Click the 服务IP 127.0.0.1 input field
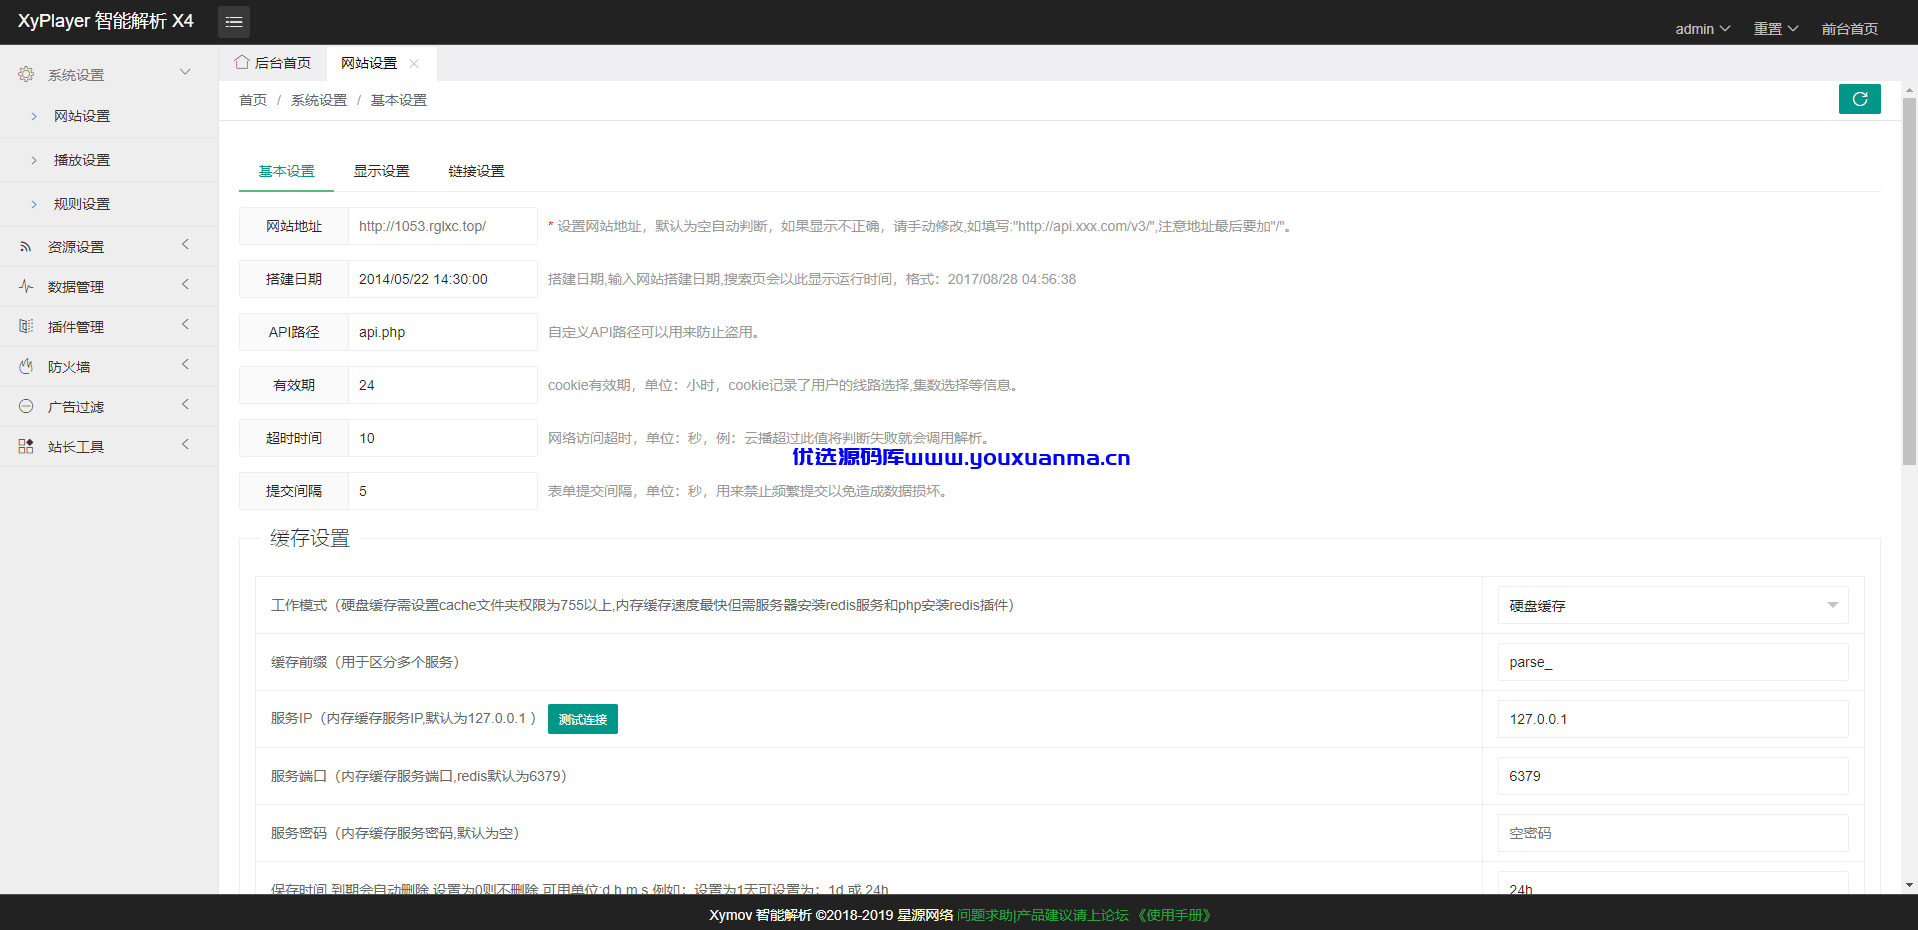This screenshot has width=1918, height=930. tap(1673, 719)
